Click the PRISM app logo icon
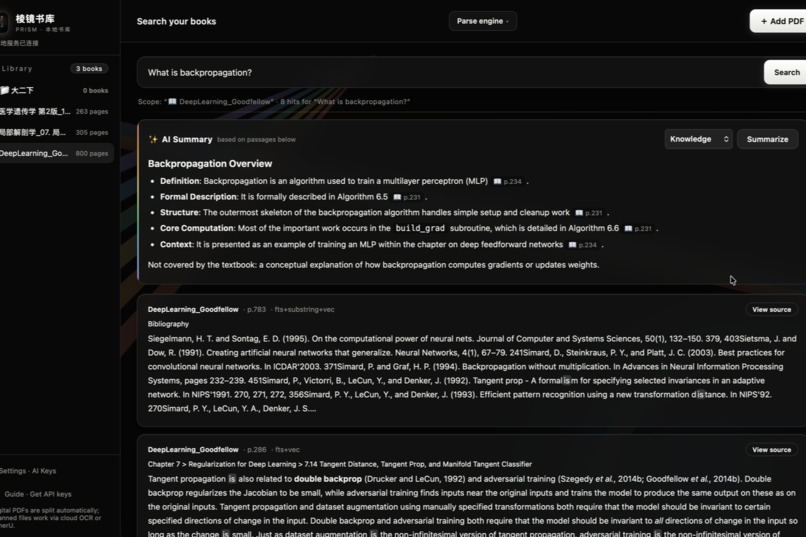This screenshot has width=806, height=537. (x=3, y=22)
